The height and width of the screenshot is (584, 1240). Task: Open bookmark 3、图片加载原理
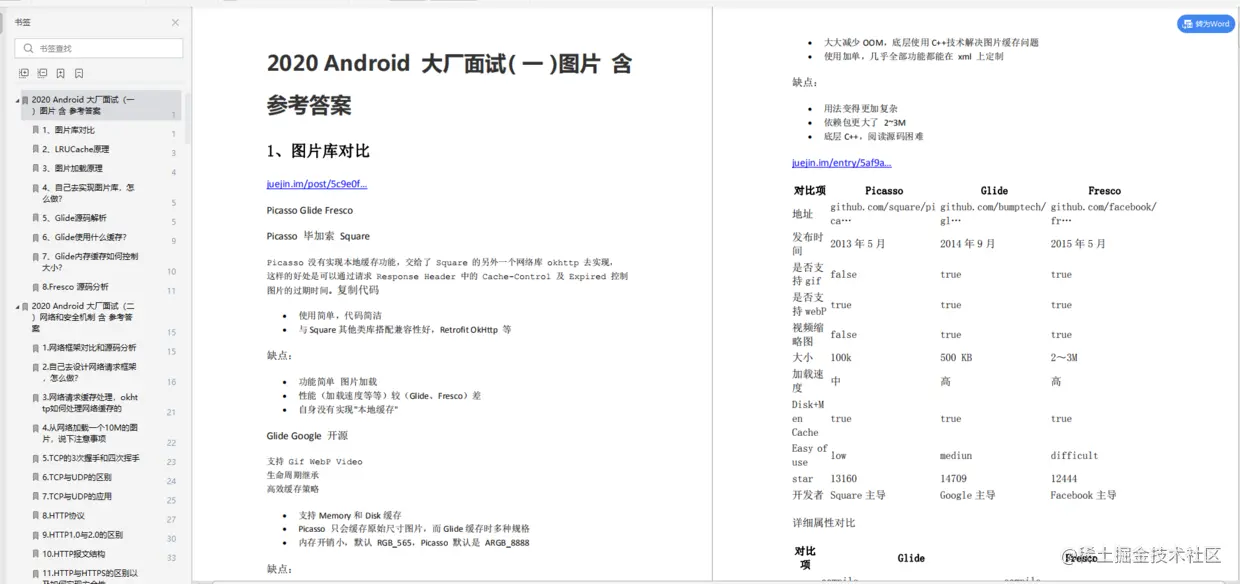pos(72,168)
